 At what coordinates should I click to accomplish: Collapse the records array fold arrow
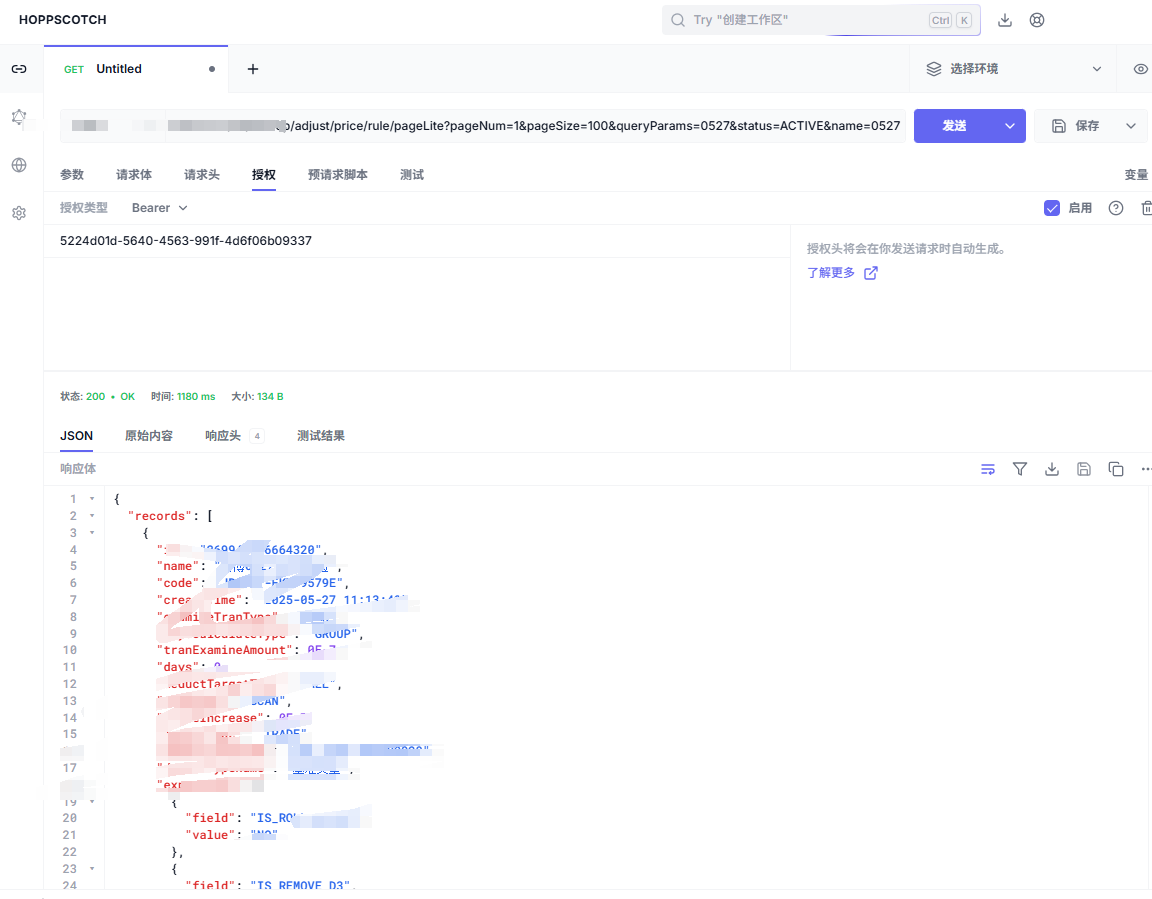(92, 516)
